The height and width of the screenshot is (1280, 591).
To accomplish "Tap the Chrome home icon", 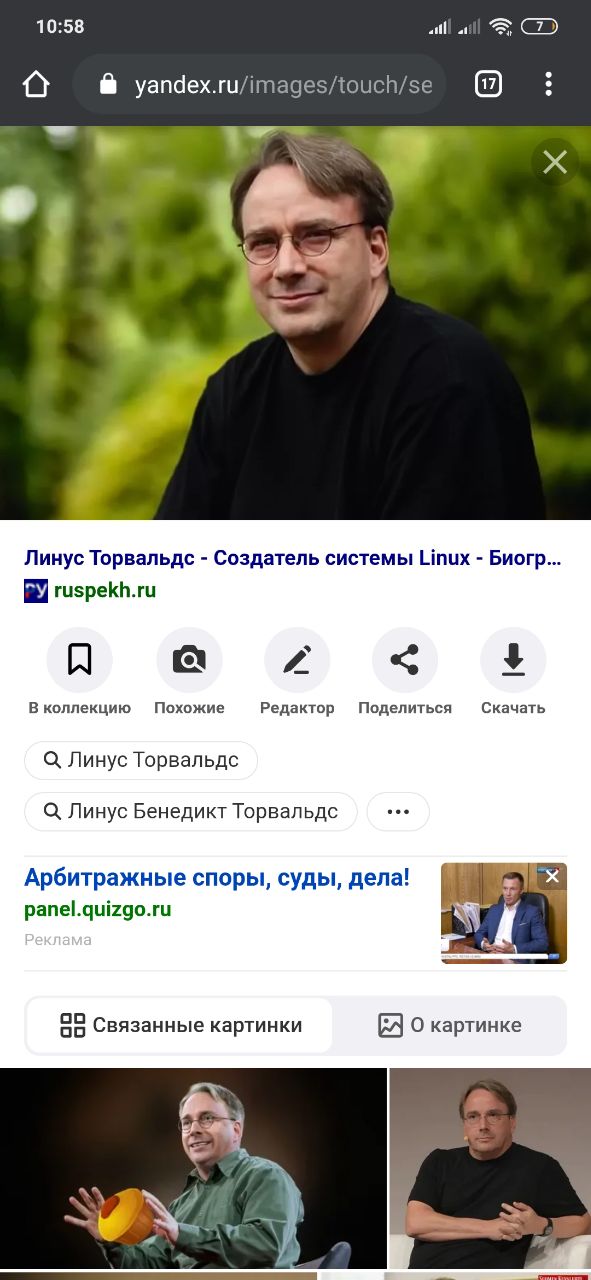I will [36, 85].
